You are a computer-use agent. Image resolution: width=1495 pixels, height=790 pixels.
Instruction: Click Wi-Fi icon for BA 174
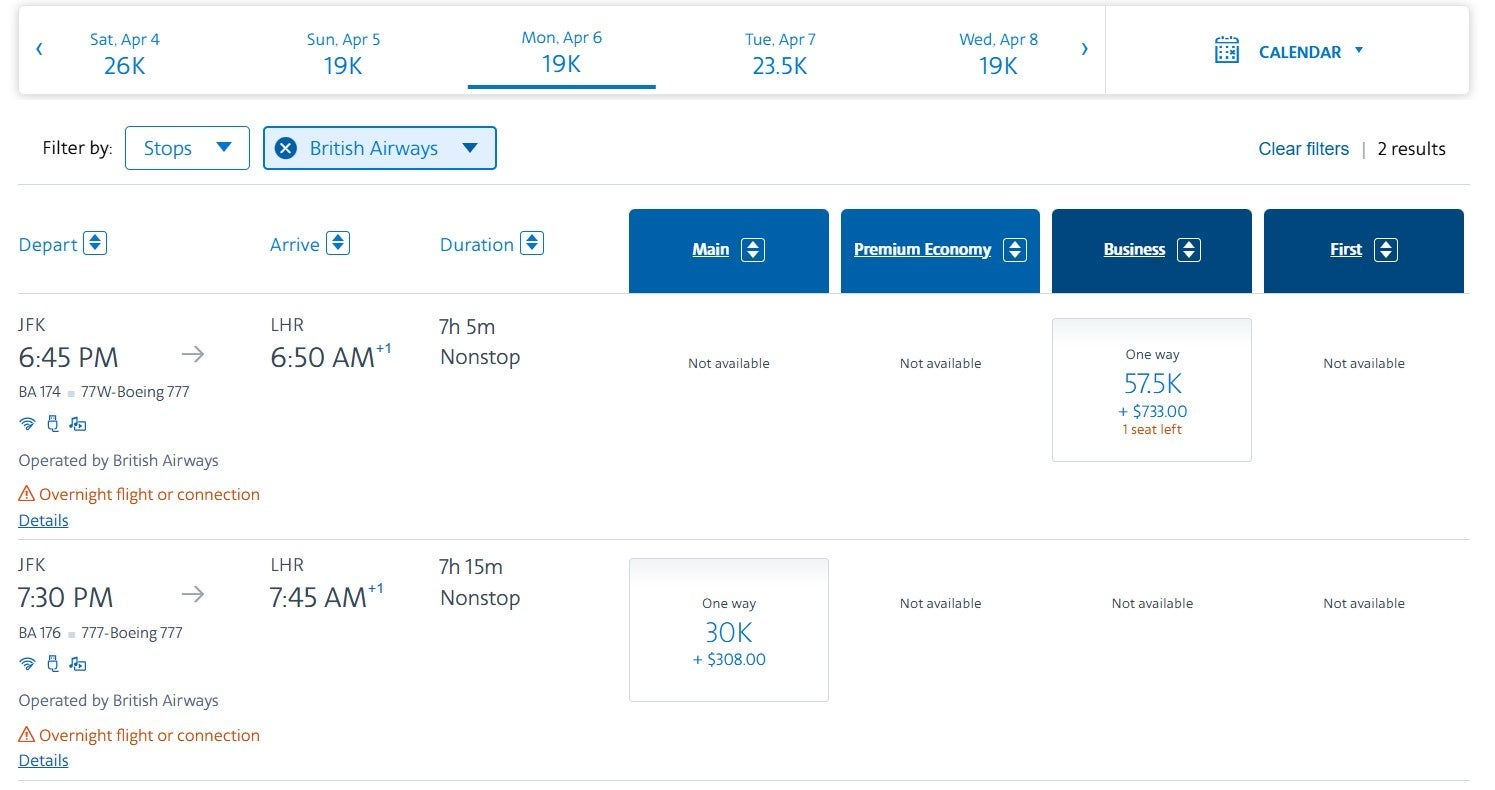pyautogui.click(x=27, y=424)
